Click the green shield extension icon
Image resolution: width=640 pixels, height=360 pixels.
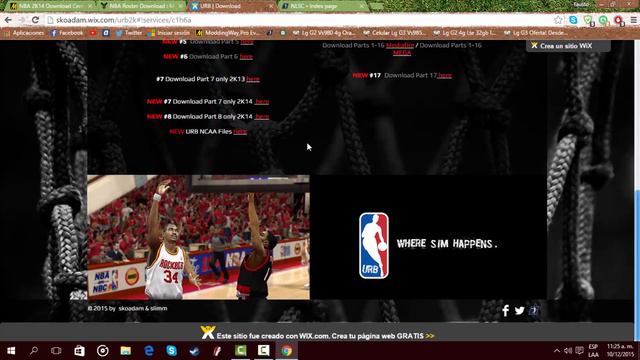coord(588,20)
